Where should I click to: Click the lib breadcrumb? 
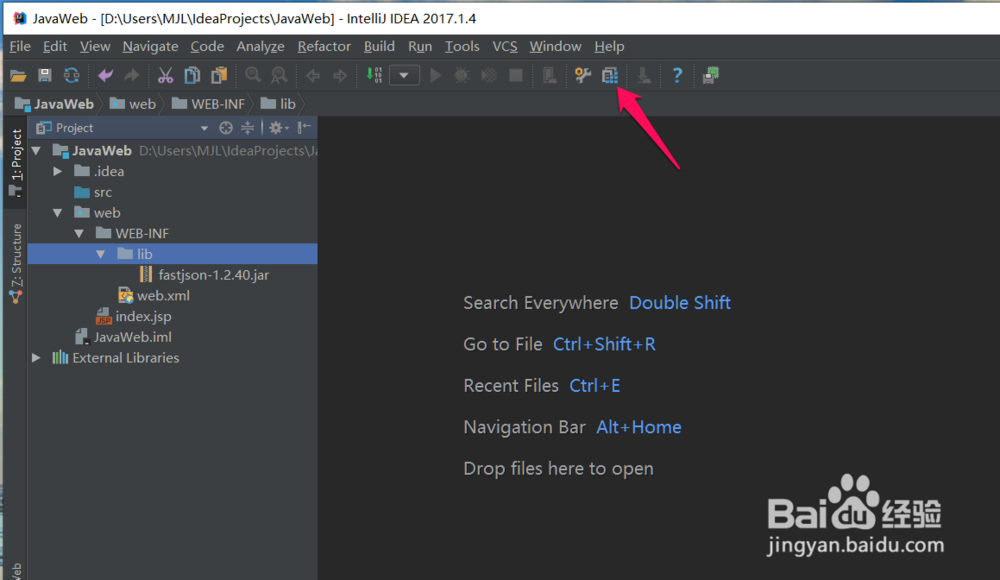[278, 104]
